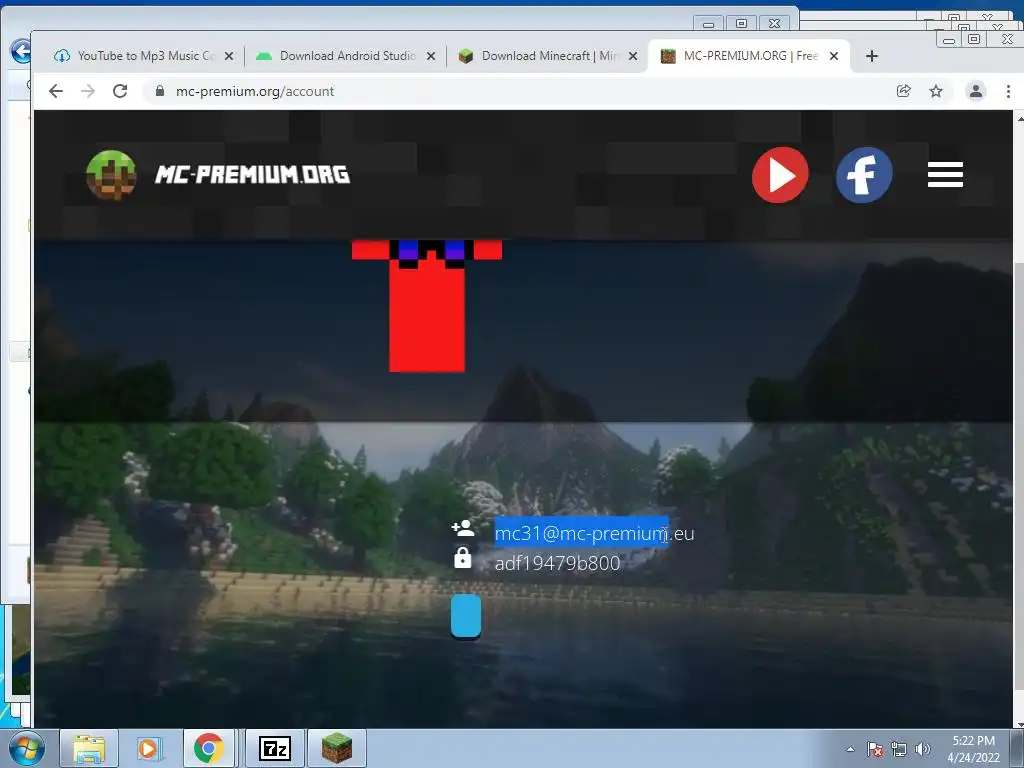The image size is (1024, 768).
Task: Click the network tray icon
Action: [899, 749]
